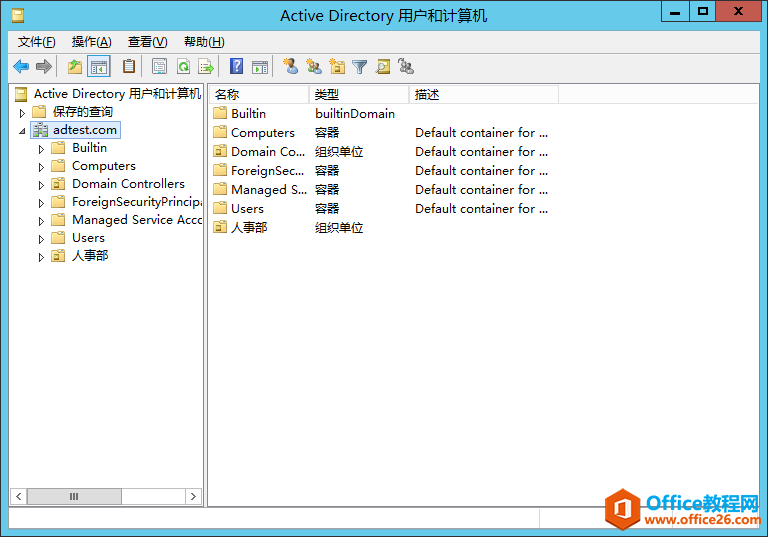
Task: Toggle the Show/Hide action pane icon
Action: (x=260, y=66)
